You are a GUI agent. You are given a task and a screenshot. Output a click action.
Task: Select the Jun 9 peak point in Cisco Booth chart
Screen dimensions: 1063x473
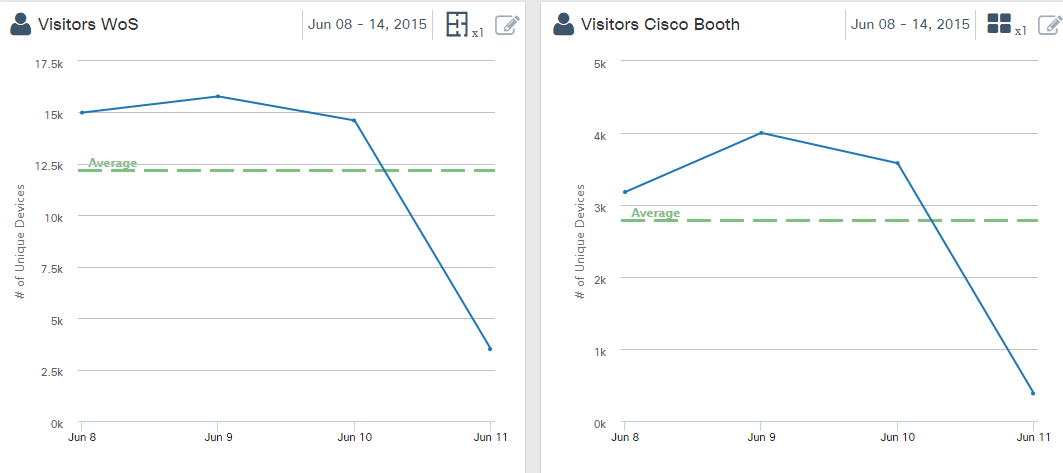[761, 132]
